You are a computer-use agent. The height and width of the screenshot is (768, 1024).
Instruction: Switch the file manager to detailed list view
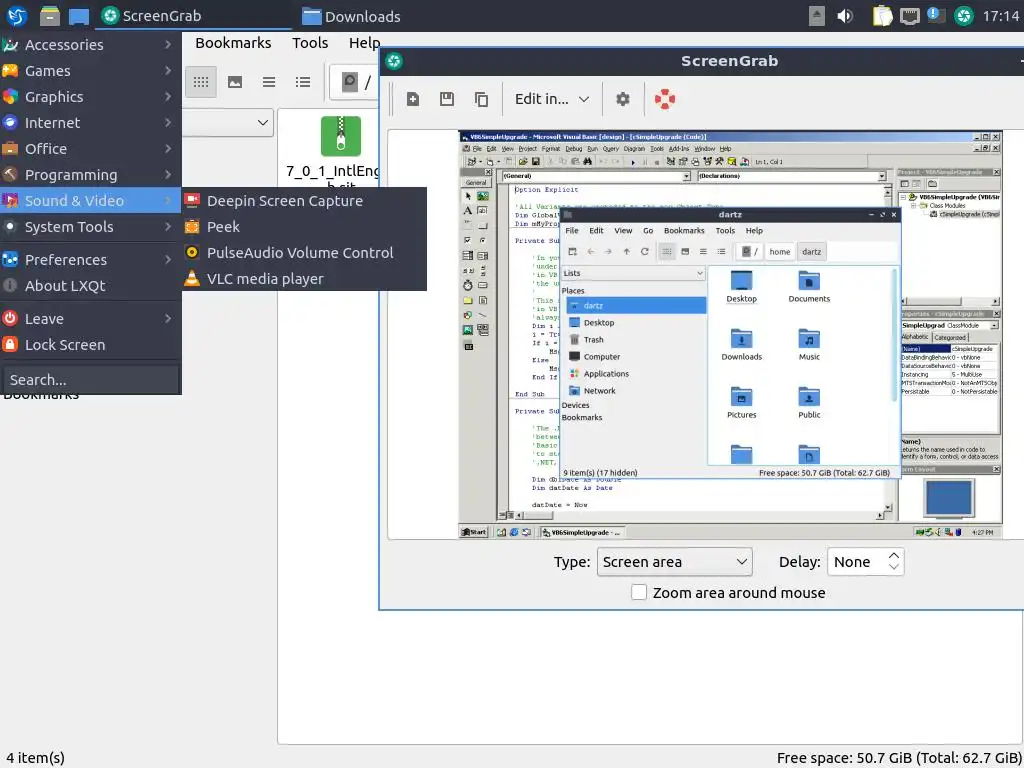pos(303,82)
